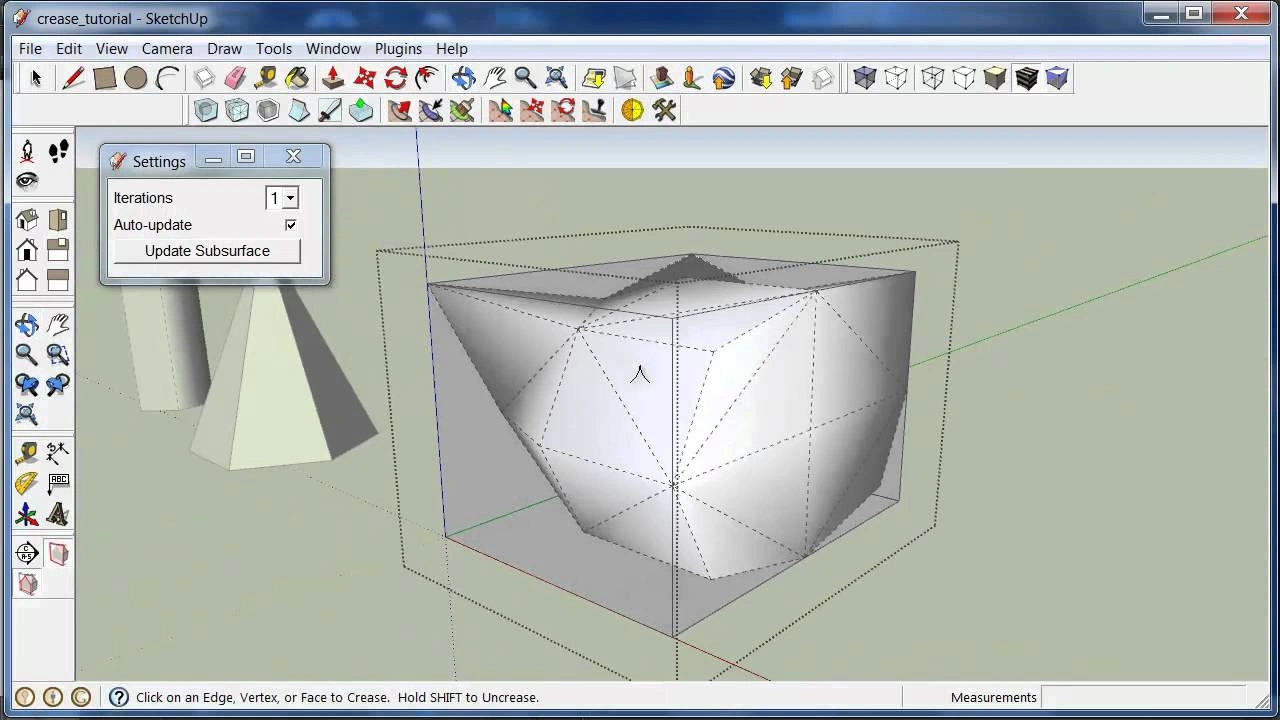Open the View menu
The width and height of the screenshot is (1280, 720).
coord(111,48)
